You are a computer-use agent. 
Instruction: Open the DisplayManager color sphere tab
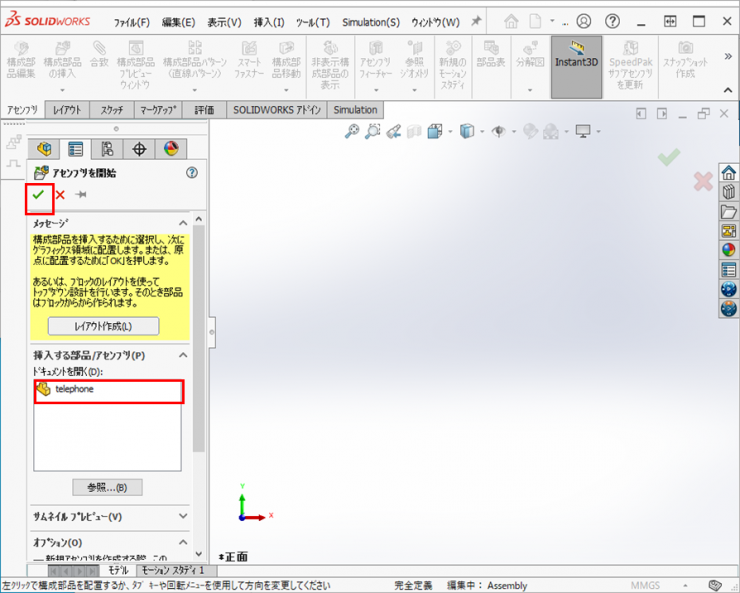coord(170,150)
